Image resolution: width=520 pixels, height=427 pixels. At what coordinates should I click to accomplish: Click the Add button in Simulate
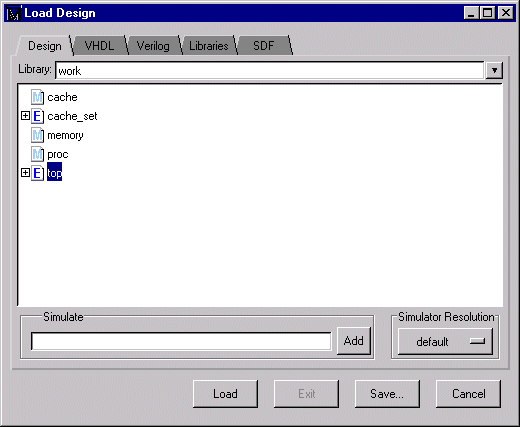(x=354, y=341)
